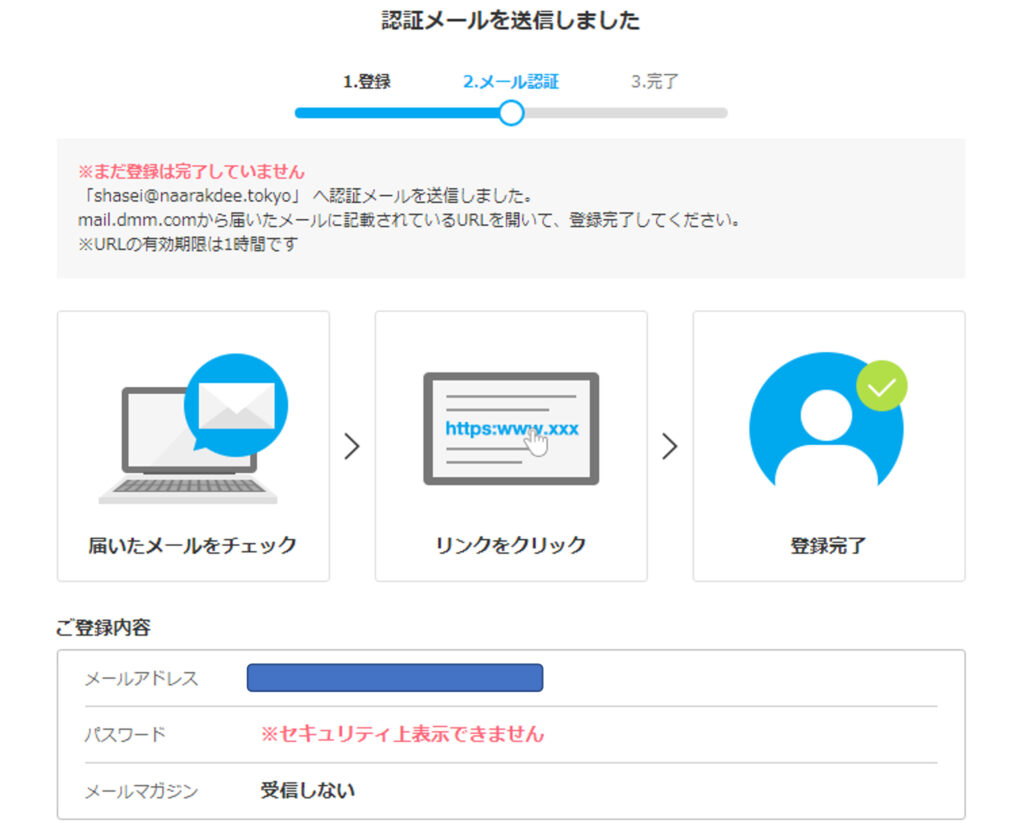Click the browser window URL illustration

pyautogui.click(x=510, y=428)
